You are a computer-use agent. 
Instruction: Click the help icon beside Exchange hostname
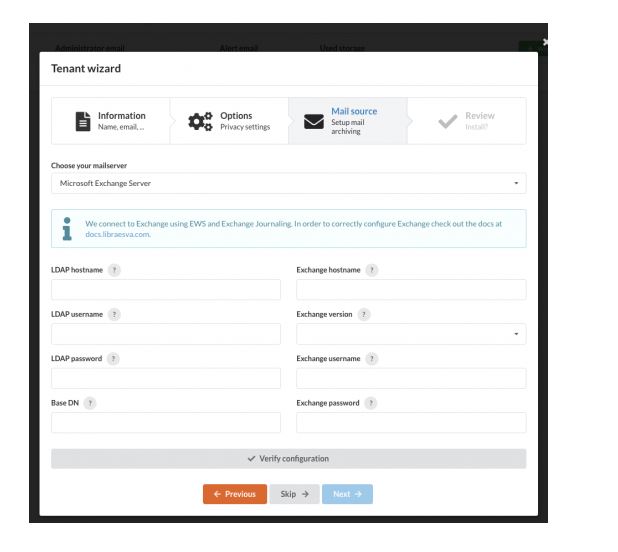[x=372, y=270]
